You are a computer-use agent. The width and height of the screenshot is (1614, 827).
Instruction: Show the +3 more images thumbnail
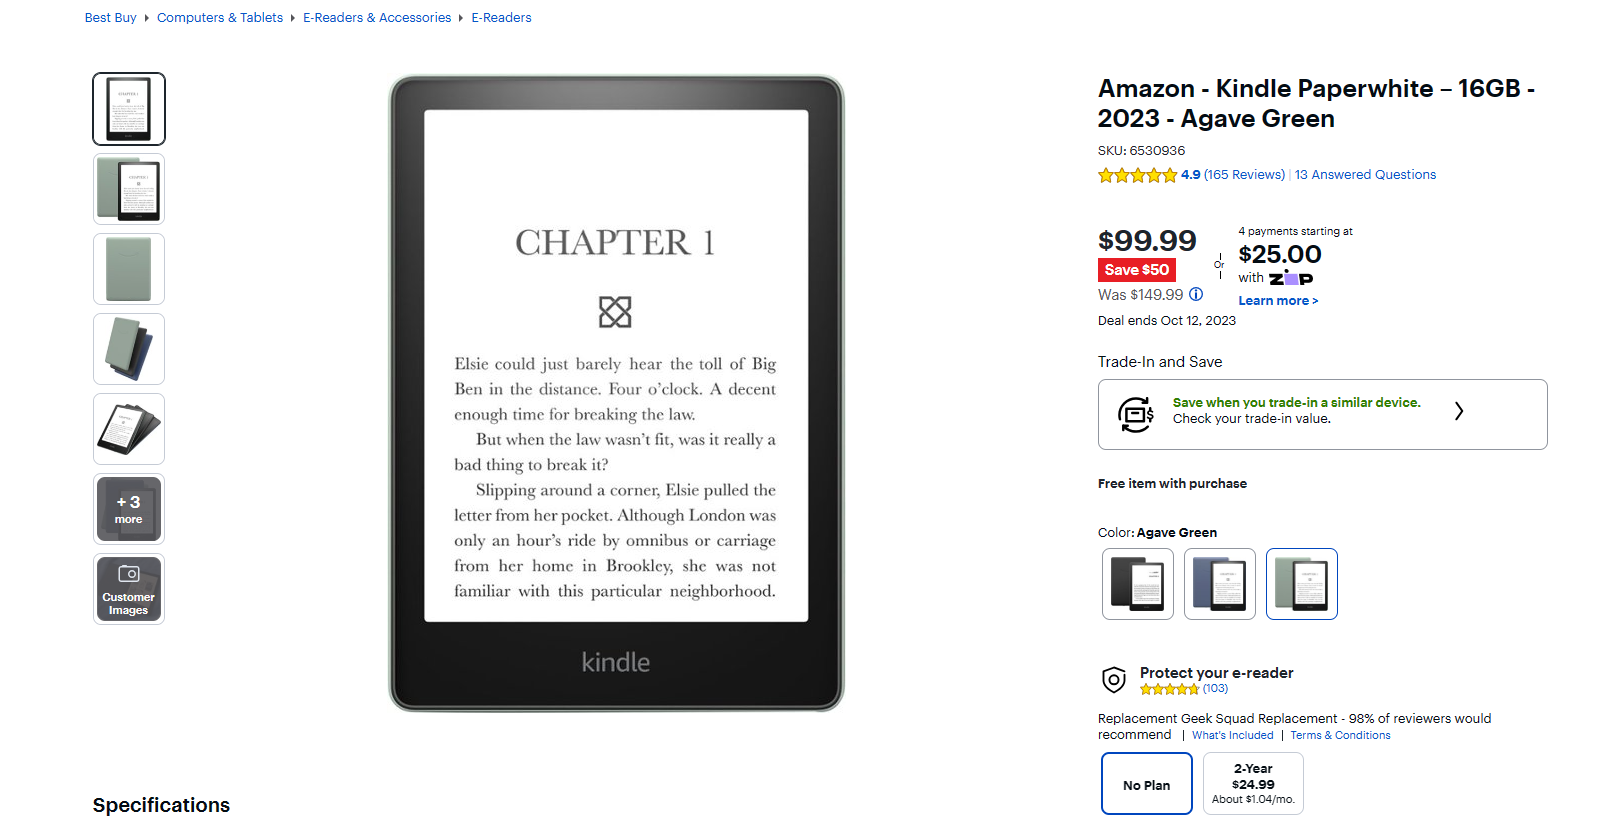(x=129, y=509)
